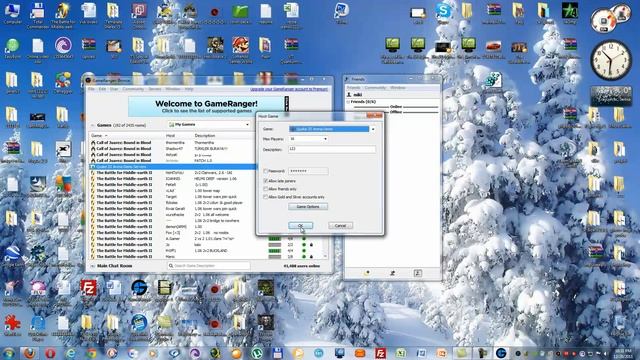The width and height of the screenshot is (640, 360).
Task: Select the Computer desktop icon
Action: click(x=12, y=13)
